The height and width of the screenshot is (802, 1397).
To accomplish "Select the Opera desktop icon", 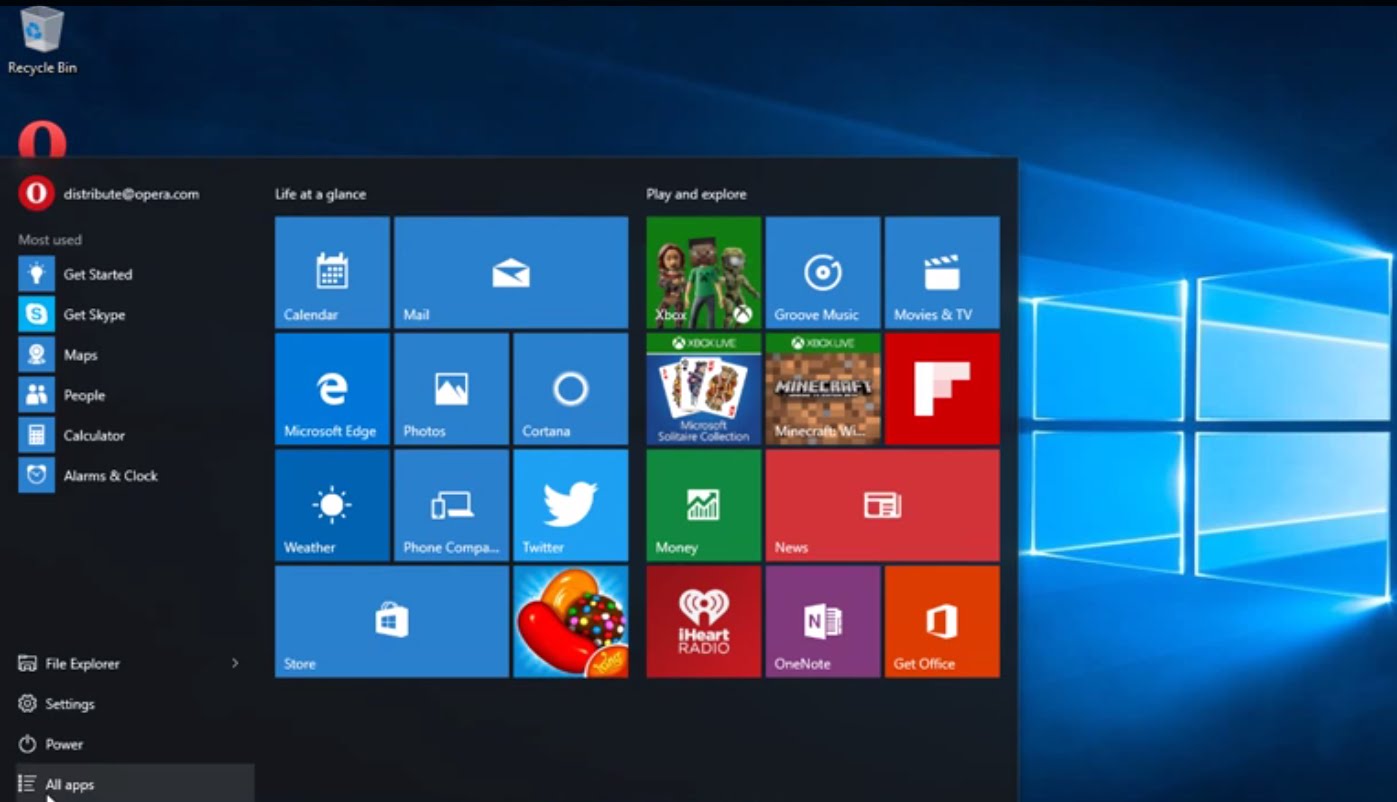I will click(42, 138).
